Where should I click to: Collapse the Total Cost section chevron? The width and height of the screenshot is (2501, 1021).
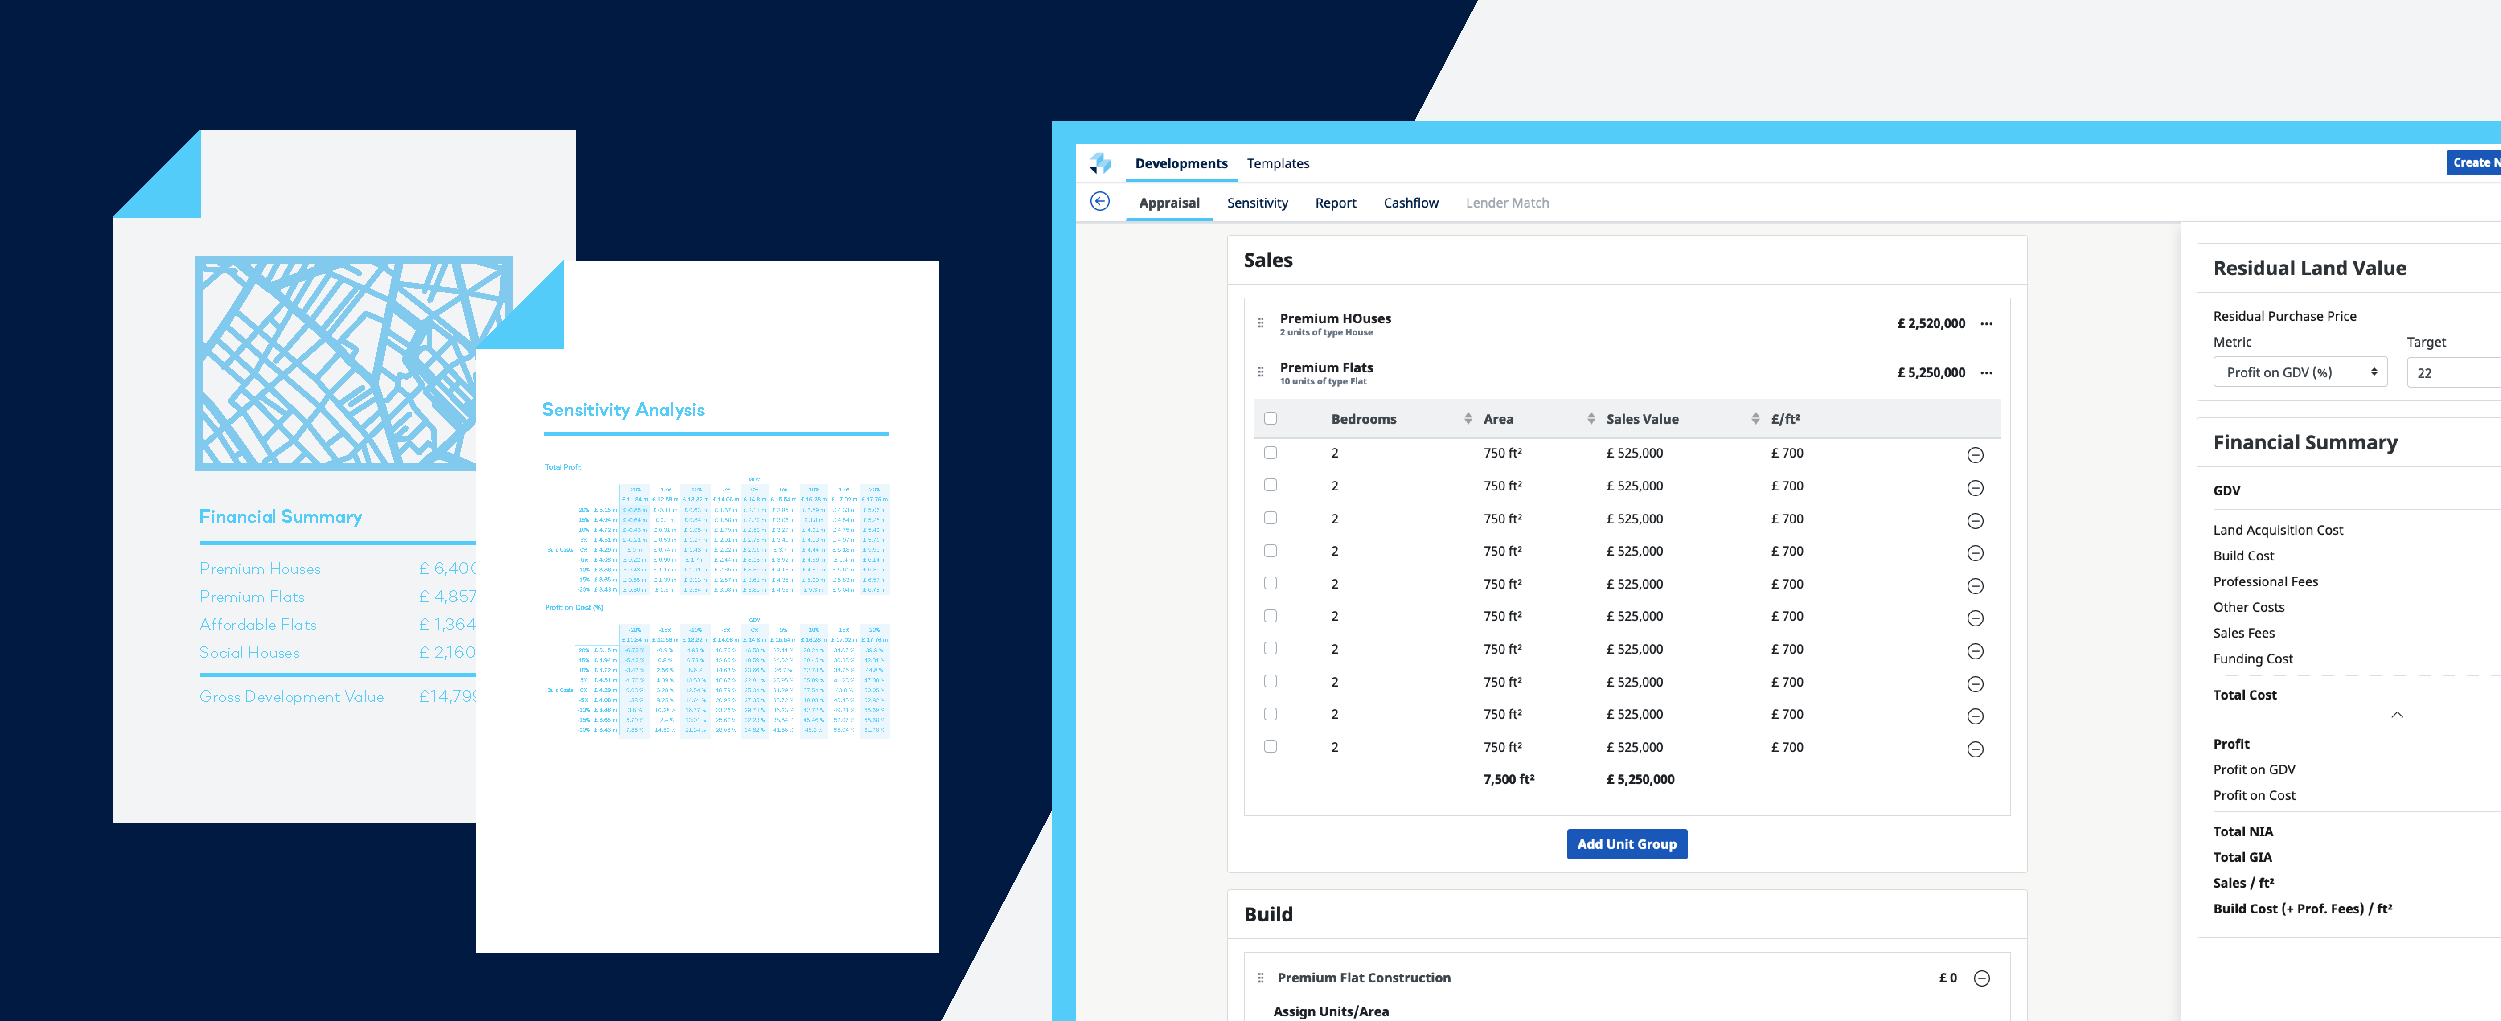click(x=2397, y=715)
